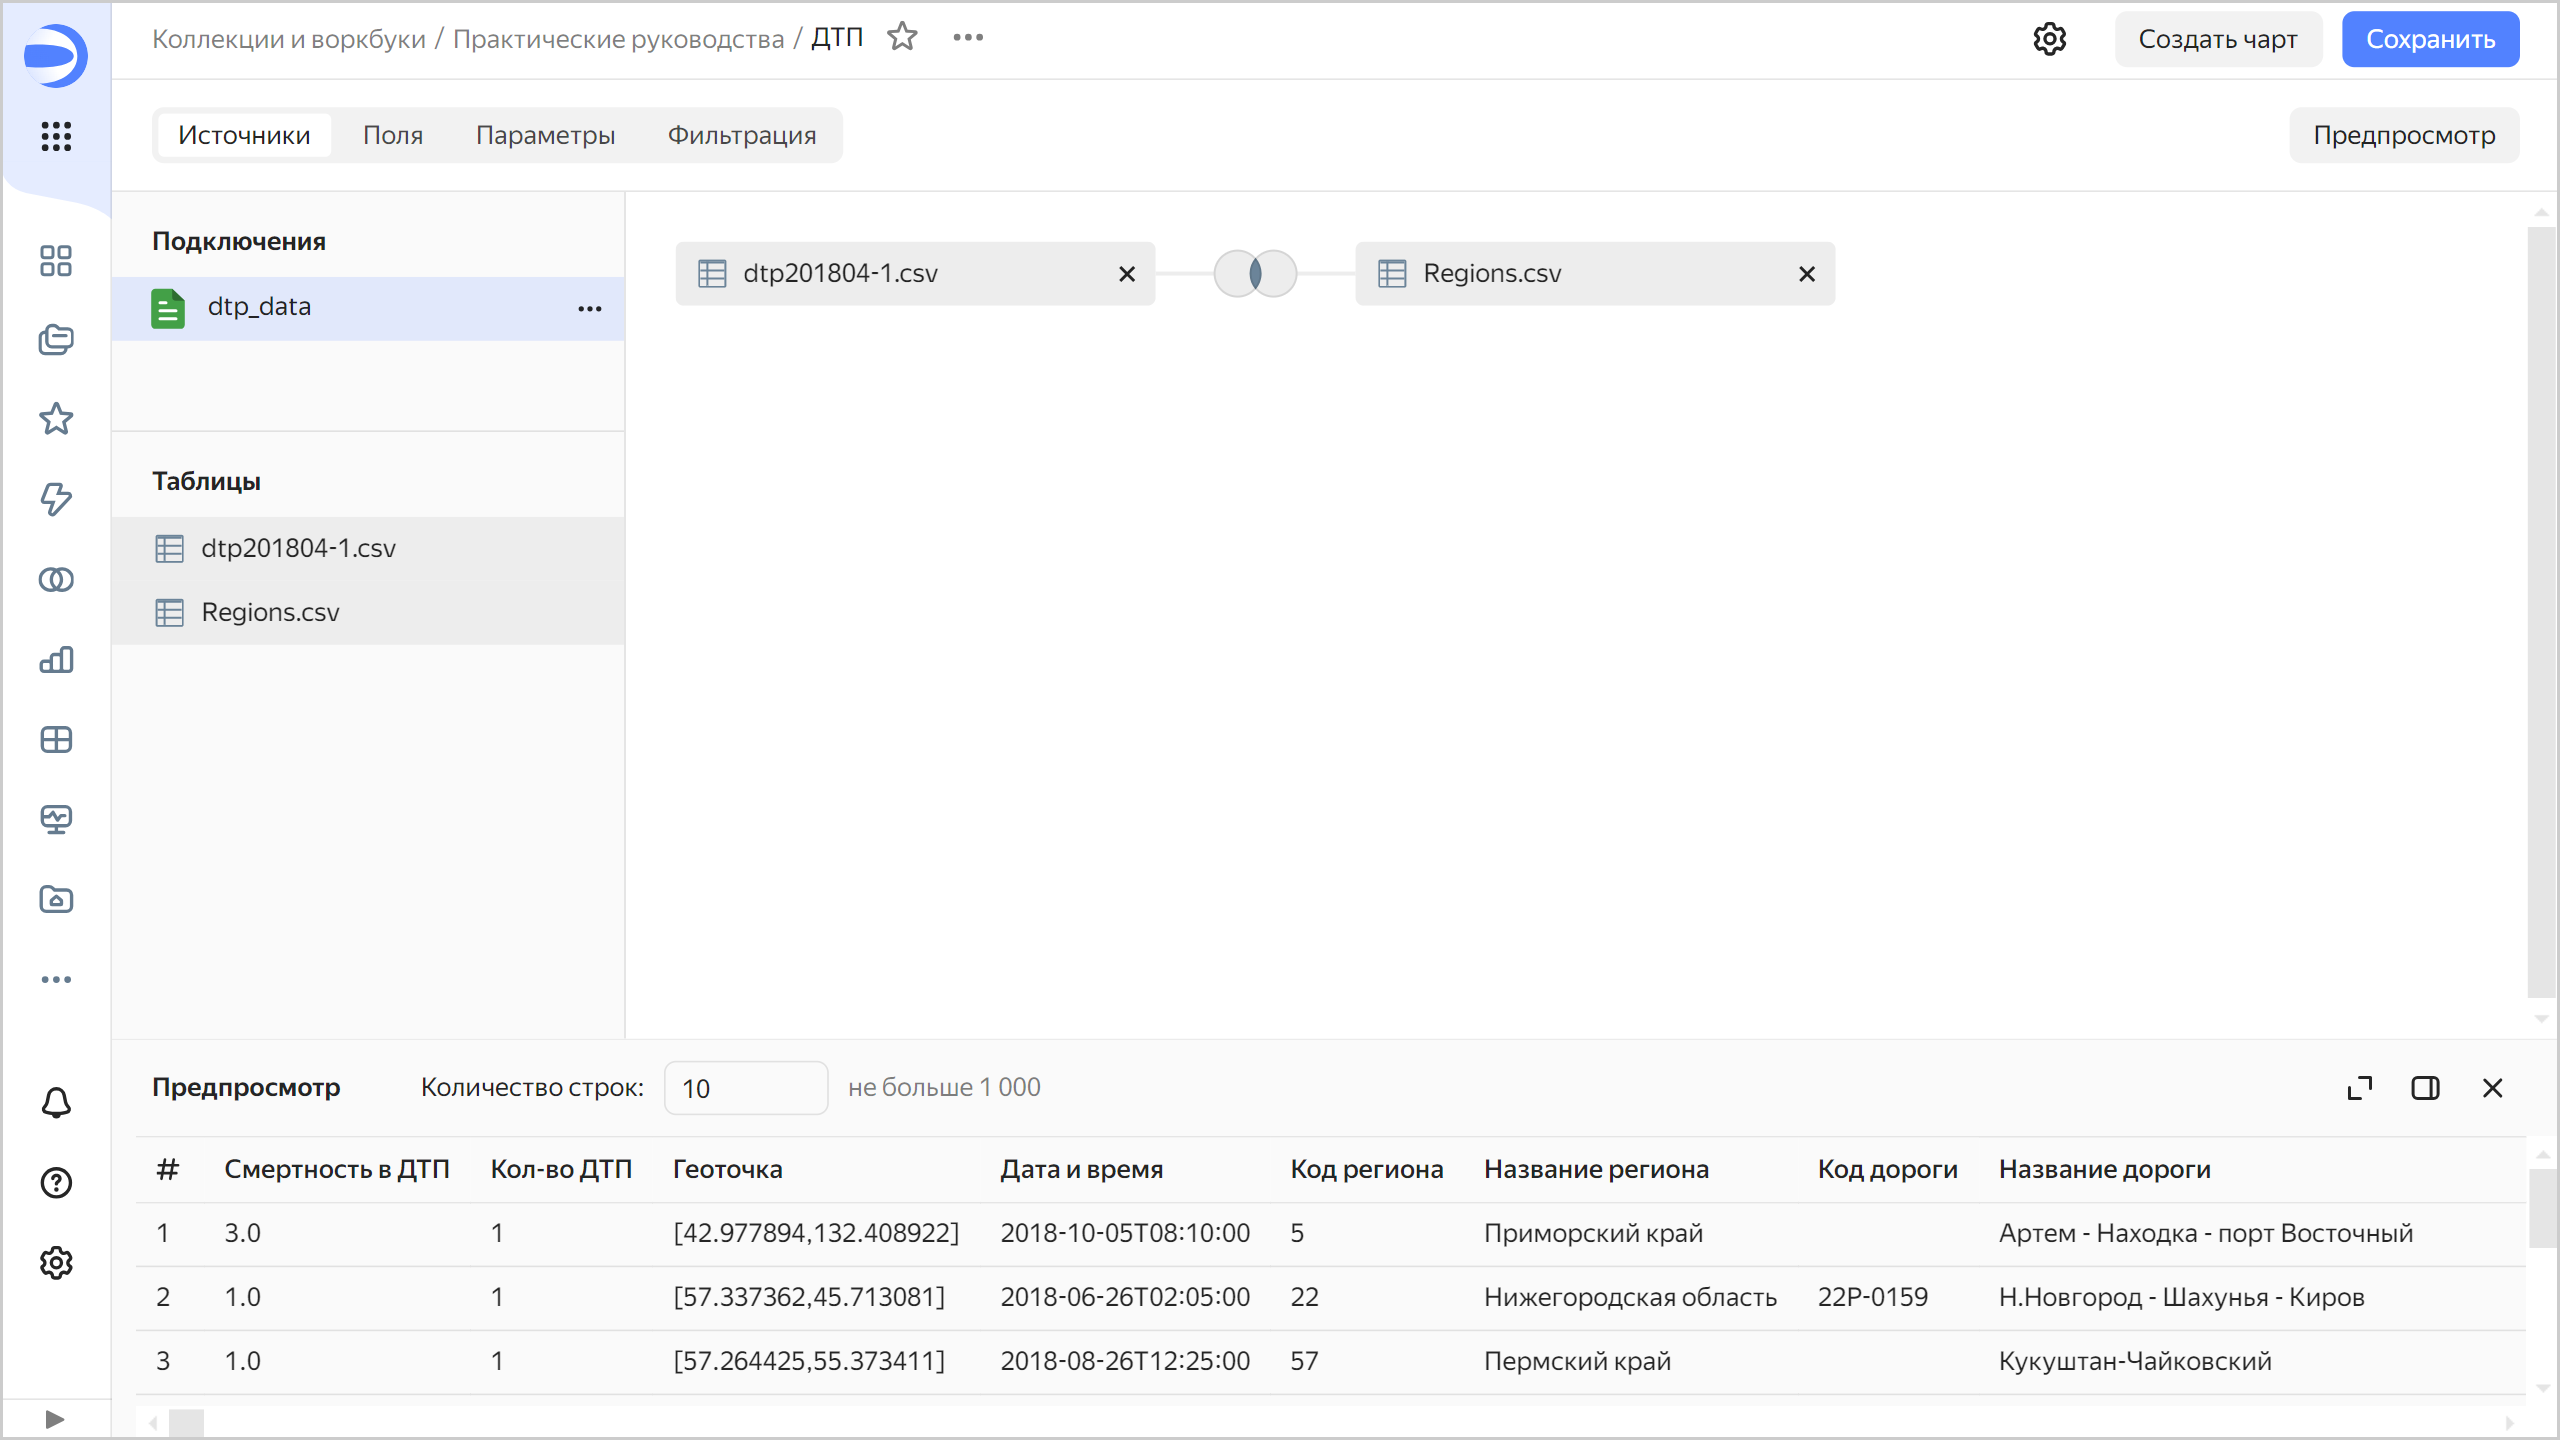
Task: Click the join icon between the two tables
Action: coord(1255,273)
